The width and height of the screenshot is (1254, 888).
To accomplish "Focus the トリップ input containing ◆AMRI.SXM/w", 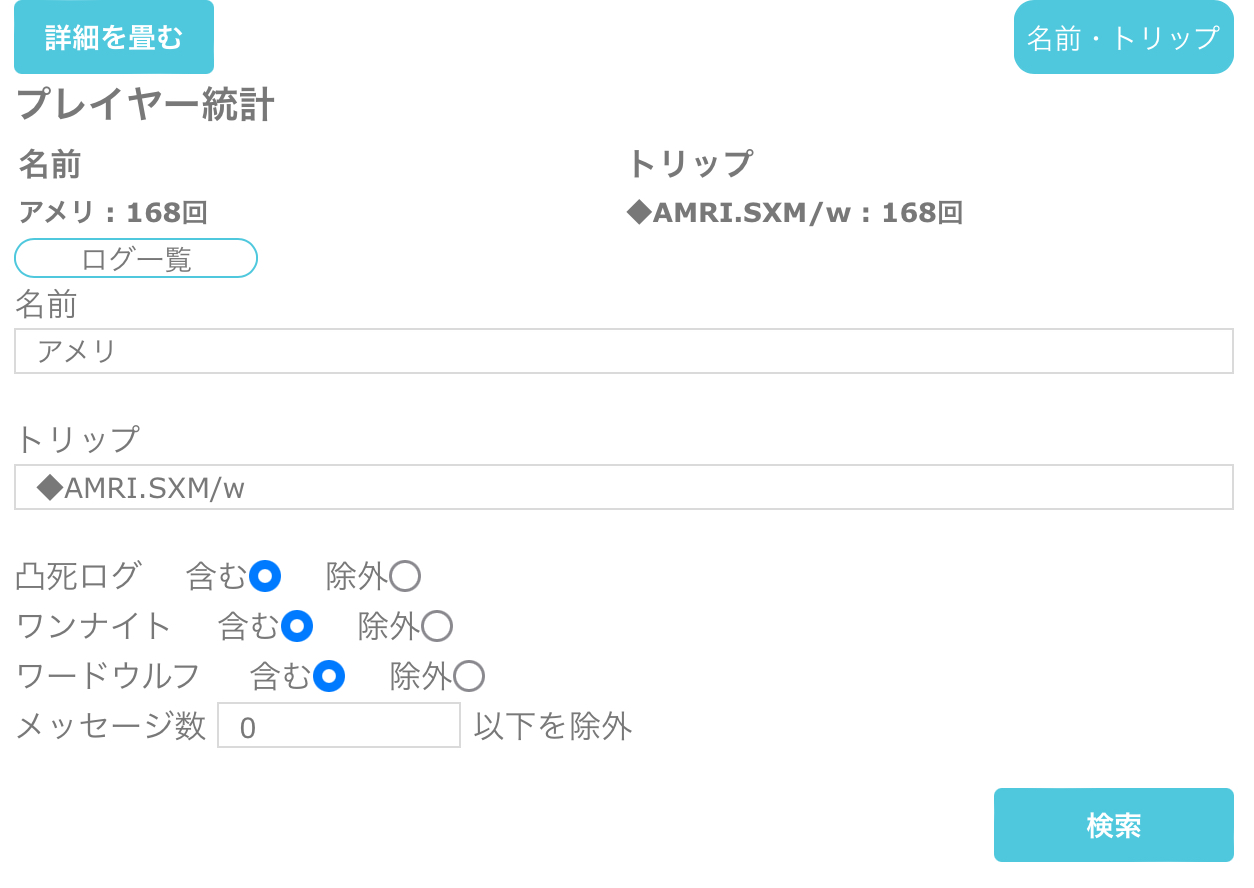I will pos(624,487).
